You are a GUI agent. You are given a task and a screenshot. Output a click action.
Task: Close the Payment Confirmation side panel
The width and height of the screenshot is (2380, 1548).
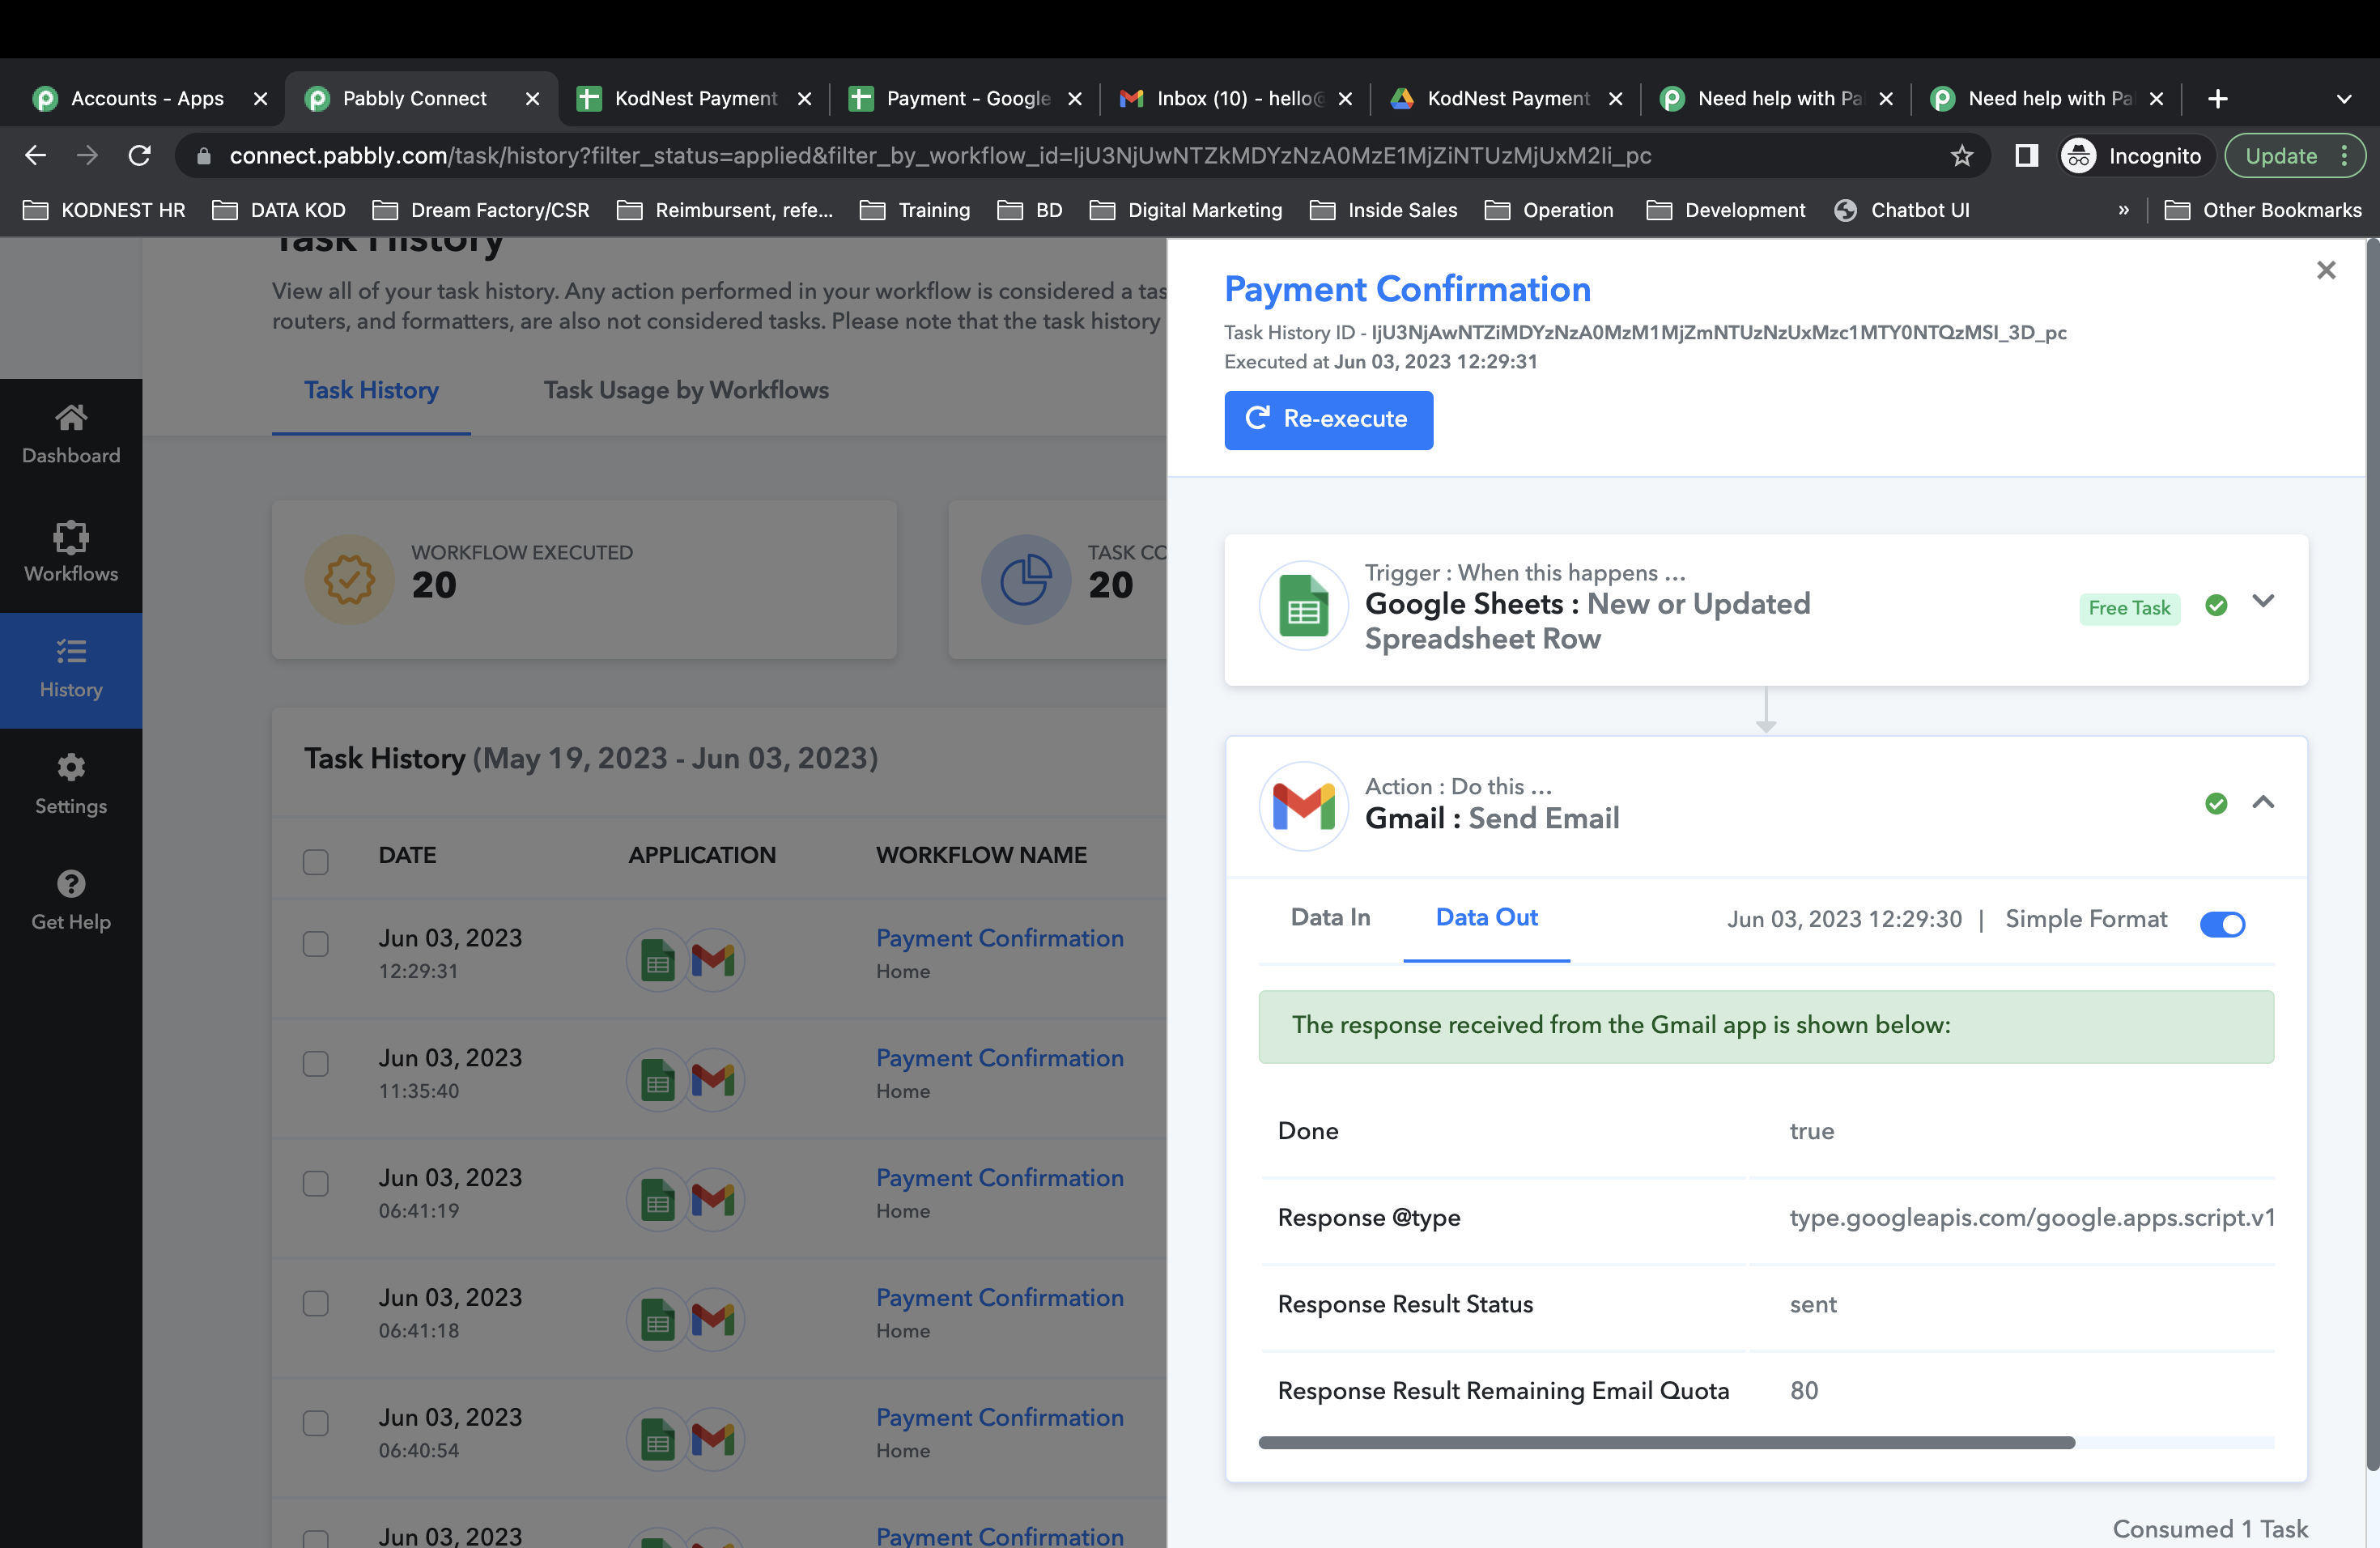click(x=2326, y=270)
